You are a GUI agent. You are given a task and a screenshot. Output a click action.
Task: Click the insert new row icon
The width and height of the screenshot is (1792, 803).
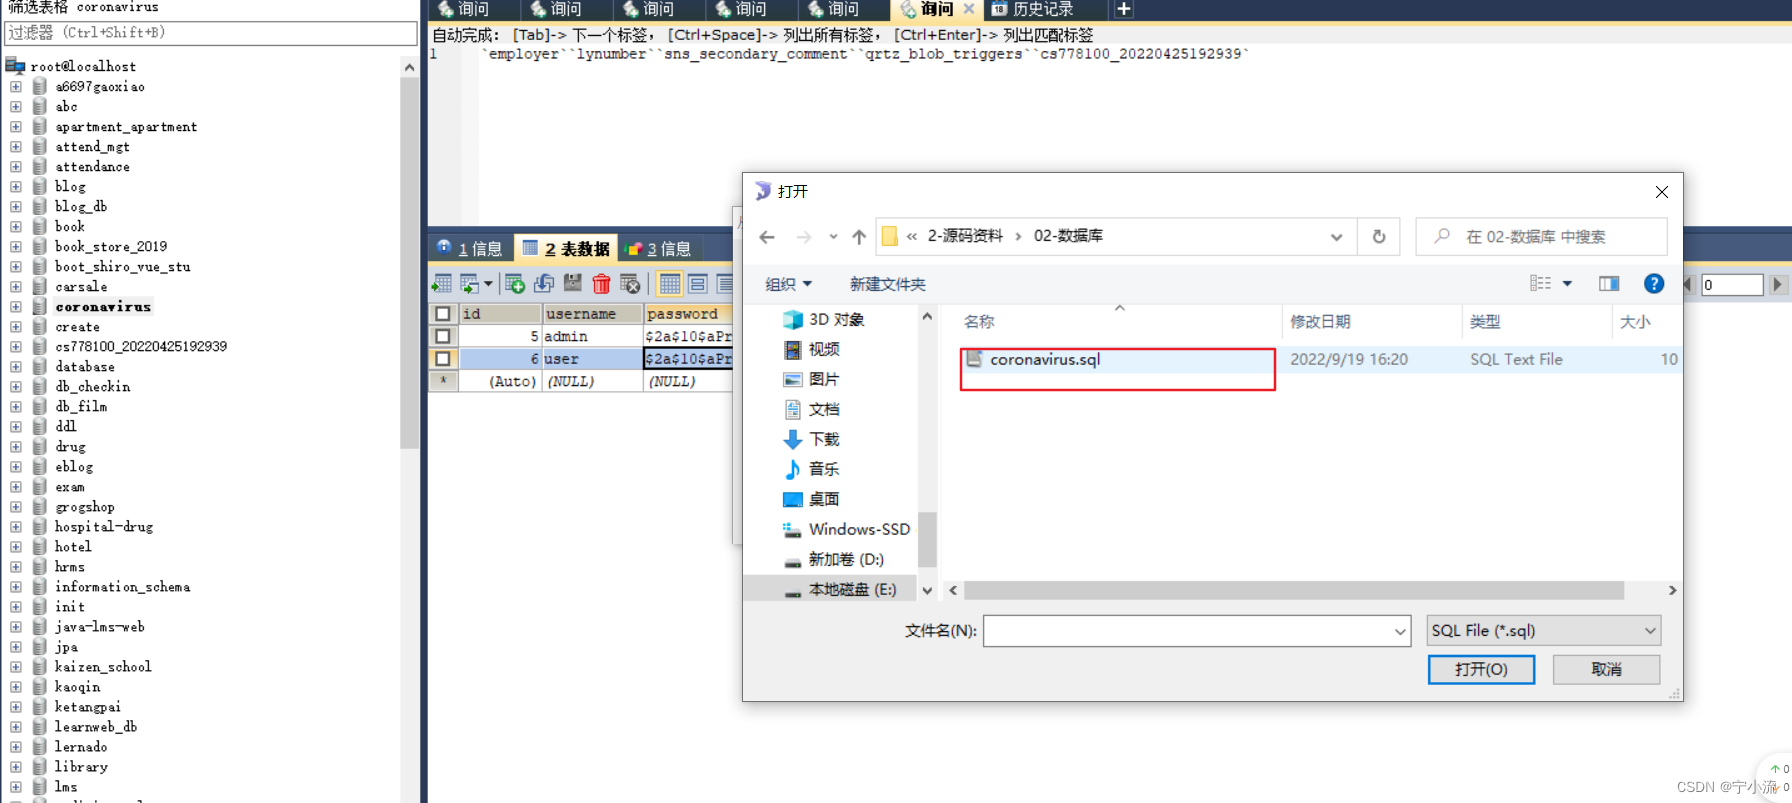515,284
